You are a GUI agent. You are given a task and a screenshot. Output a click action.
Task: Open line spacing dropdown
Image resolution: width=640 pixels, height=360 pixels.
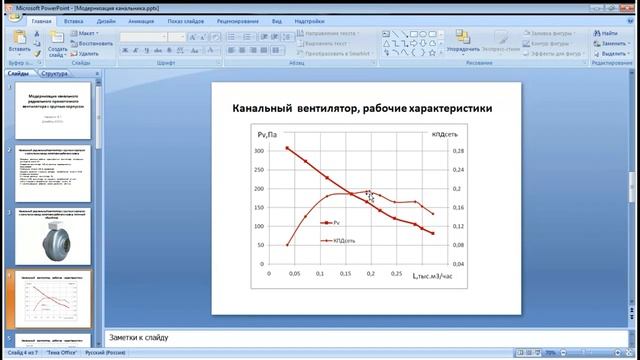click(287, 37)
